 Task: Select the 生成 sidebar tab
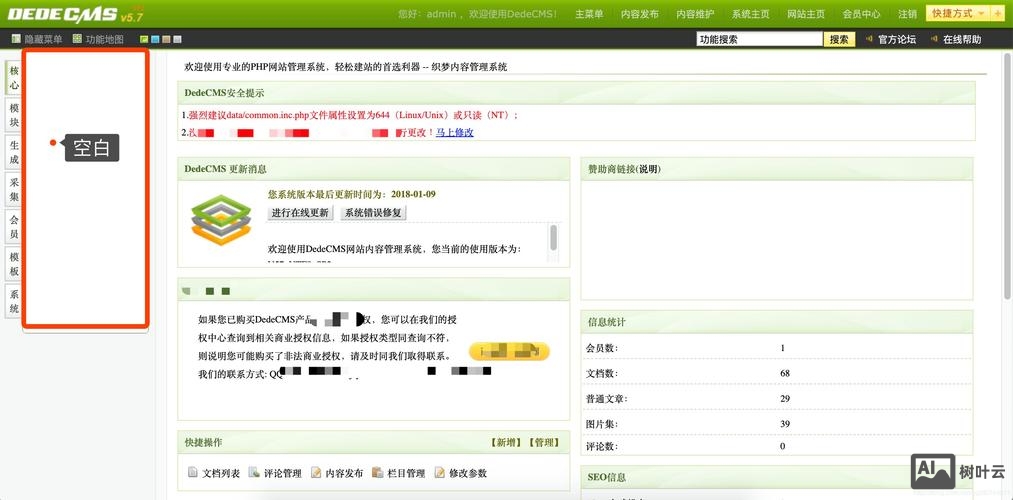tap(14, 152)
